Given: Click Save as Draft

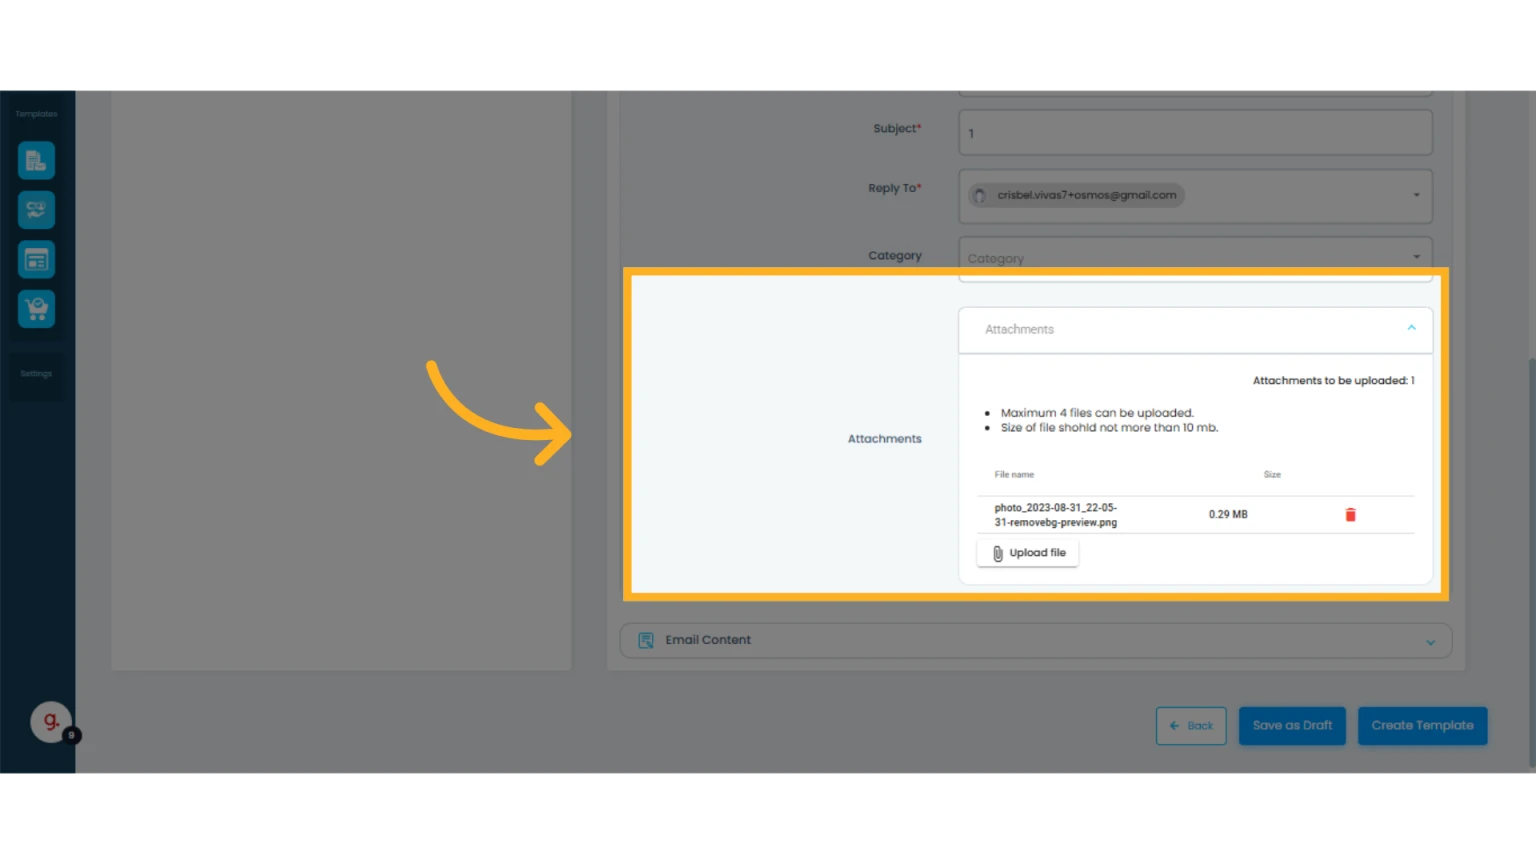Looking at the screenshot, I should click(x=1292, y=726).
